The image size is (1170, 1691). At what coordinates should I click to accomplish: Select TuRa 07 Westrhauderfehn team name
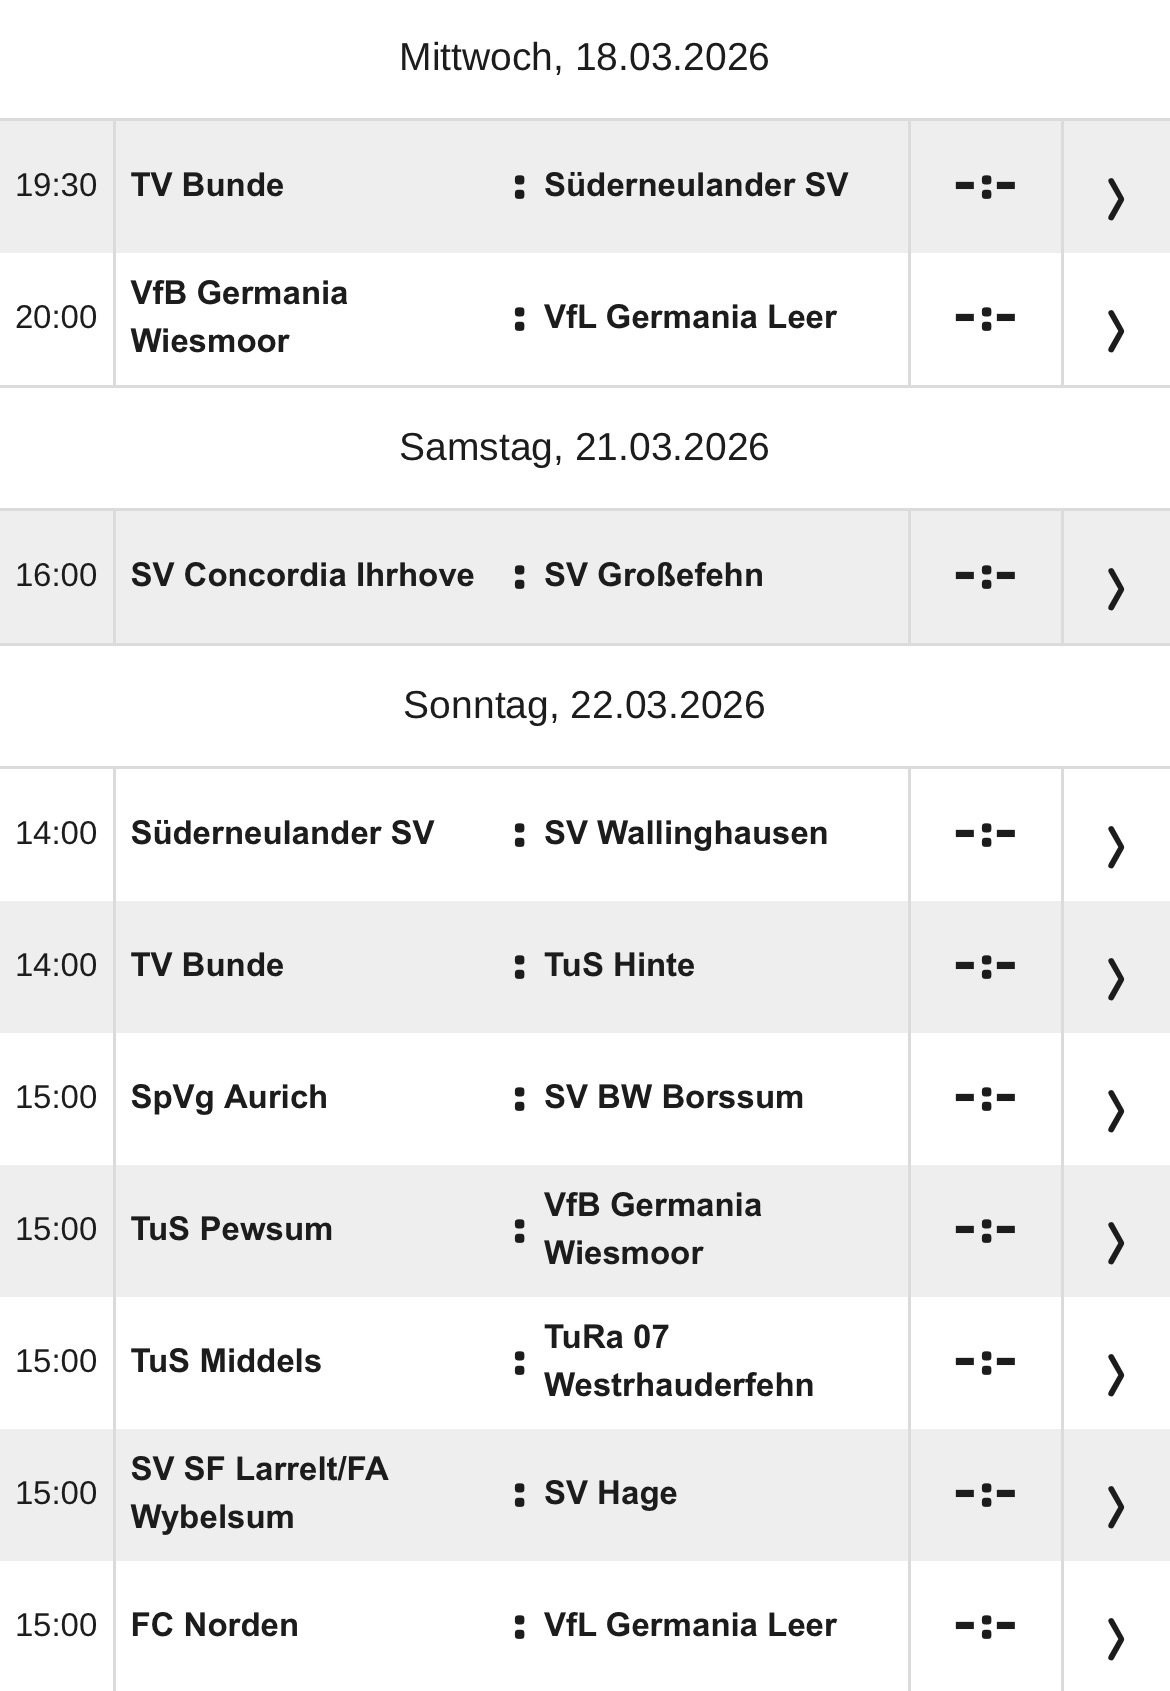(680, 1361)
